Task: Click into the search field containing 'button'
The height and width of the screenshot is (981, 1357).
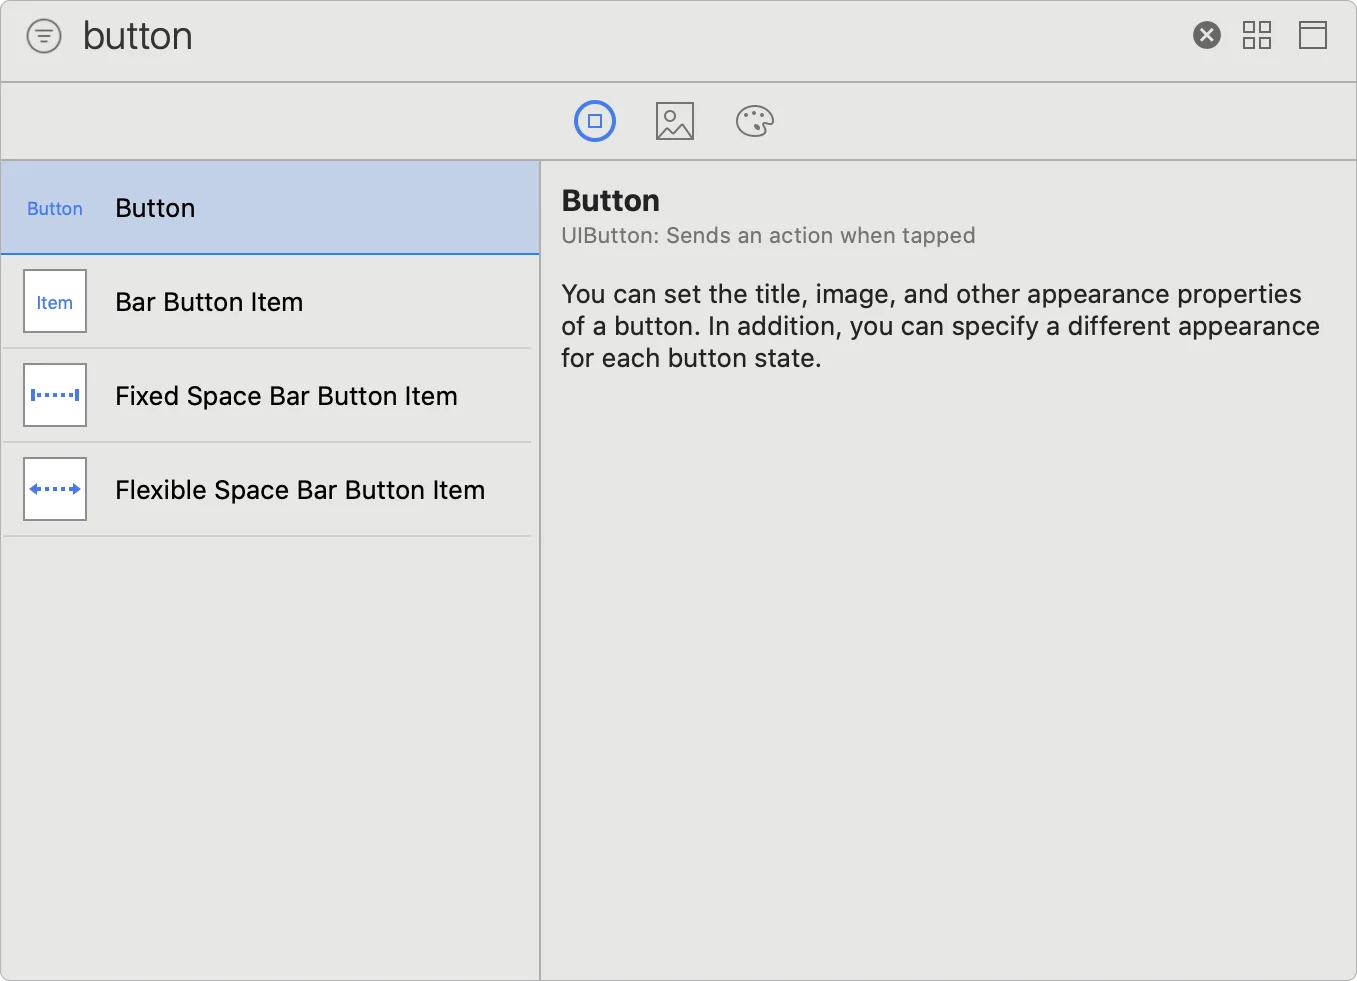Action: pyautogui.click(x=630, y=37)
